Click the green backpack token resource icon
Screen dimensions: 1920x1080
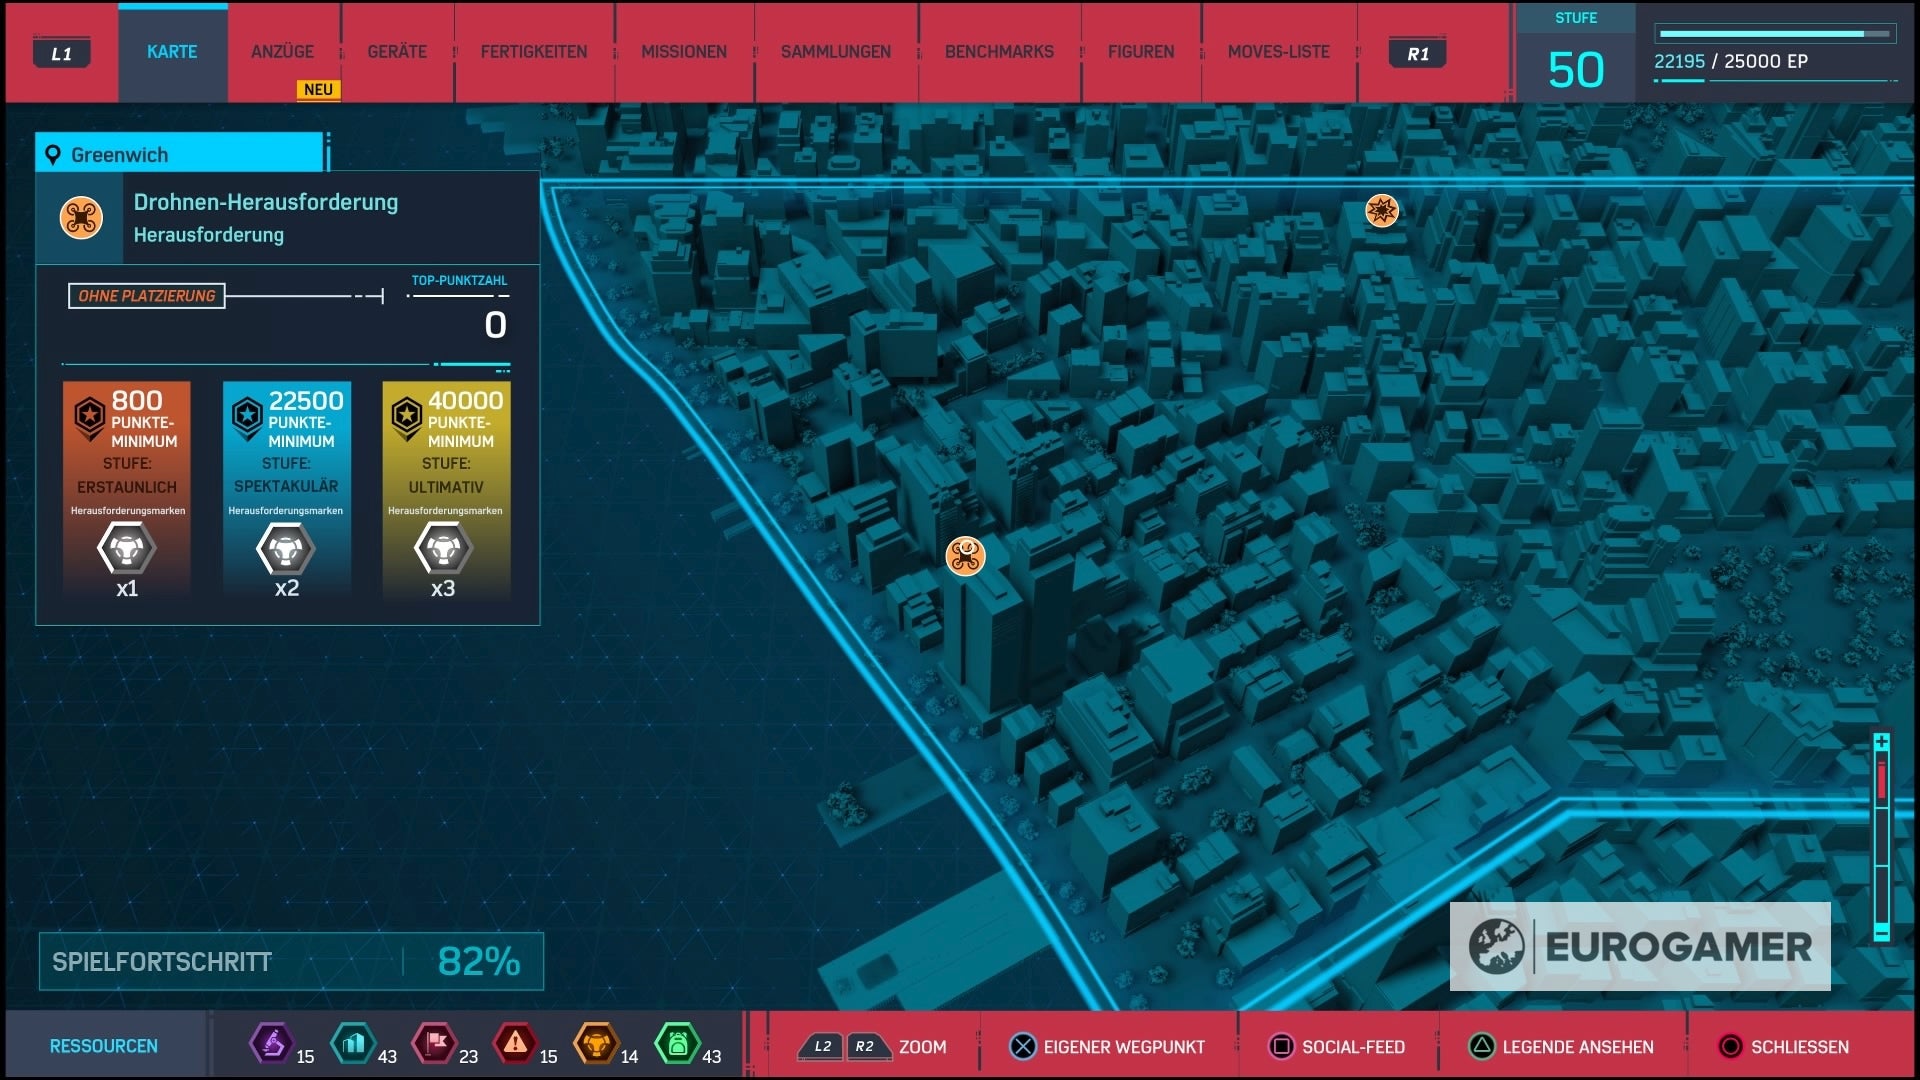pos(677,1044)
